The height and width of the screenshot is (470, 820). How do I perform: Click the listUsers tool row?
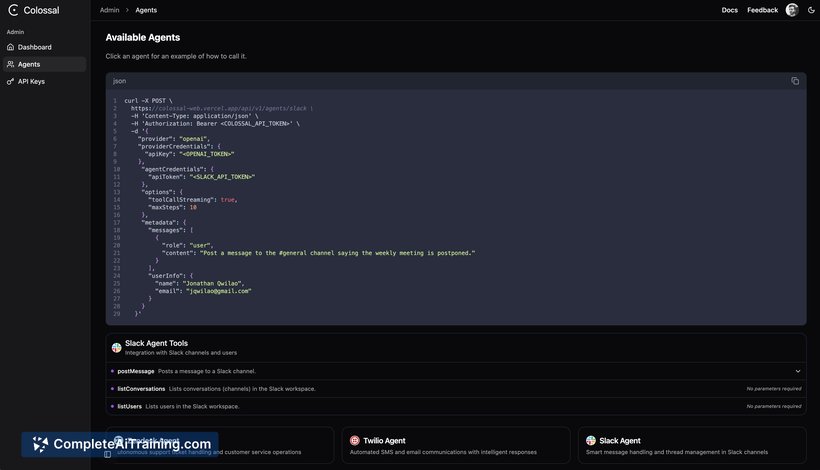pyautogui.click(x=456, y=406)
